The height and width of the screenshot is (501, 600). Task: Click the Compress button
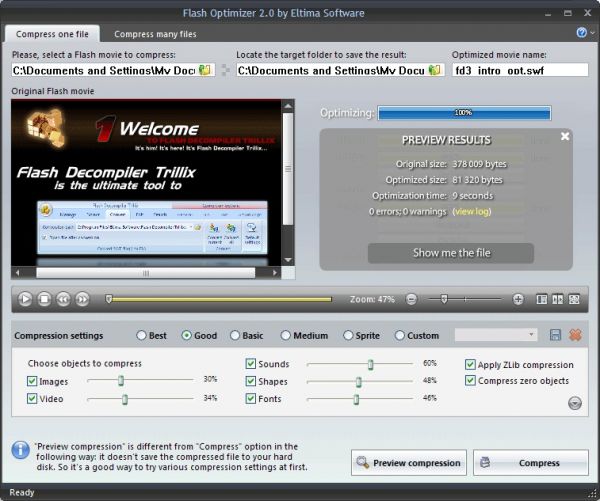[x=531, y=462]
